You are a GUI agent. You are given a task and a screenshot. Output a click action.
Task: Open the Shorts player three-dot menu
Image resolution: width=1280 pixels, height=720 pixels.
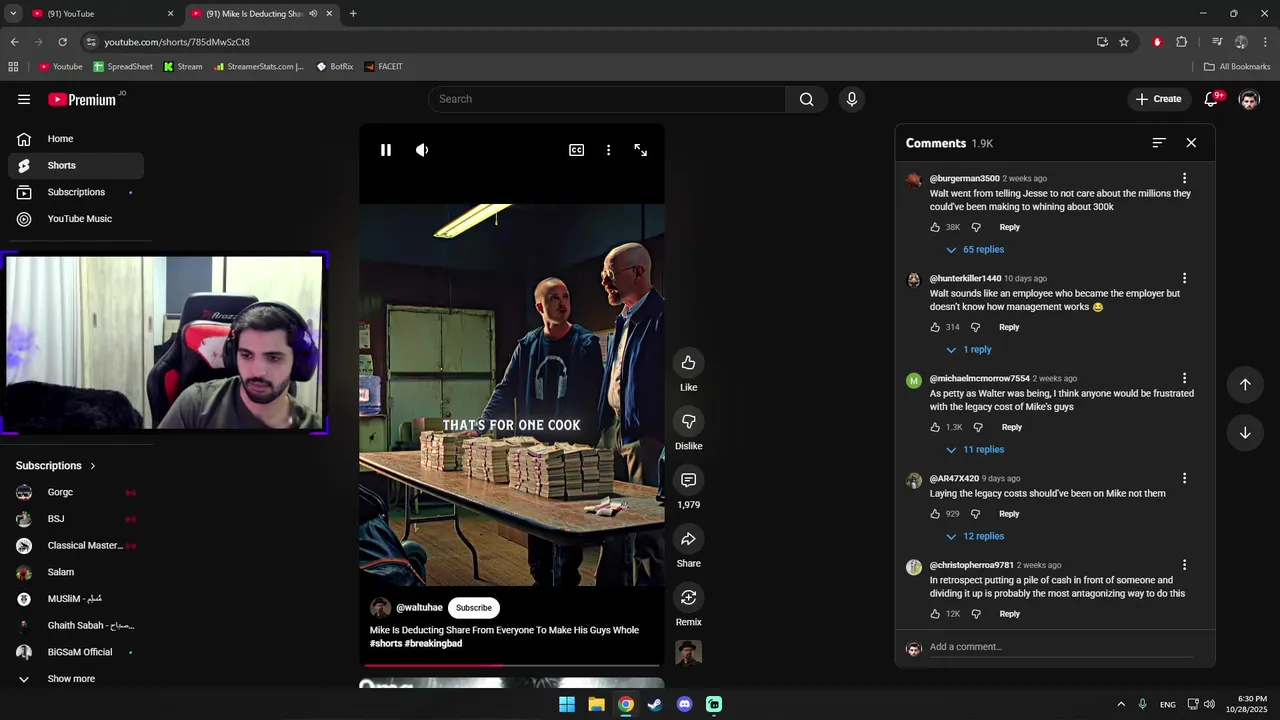tap(608, 150)
